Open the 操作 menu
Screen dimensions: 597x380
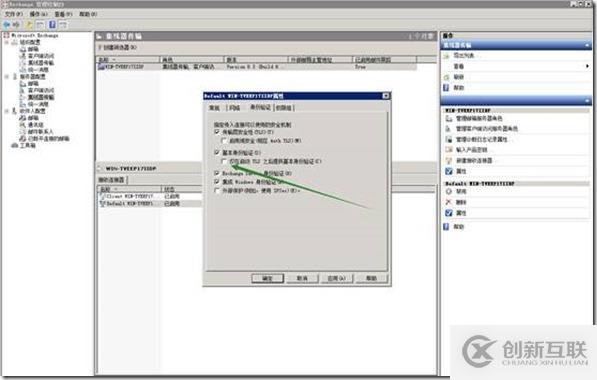click(39, 14)
